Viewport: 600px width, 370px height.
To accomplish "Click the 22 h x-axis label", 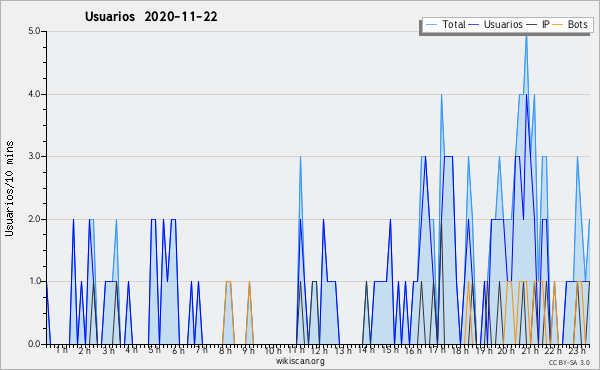I will [x=553, y=350].
